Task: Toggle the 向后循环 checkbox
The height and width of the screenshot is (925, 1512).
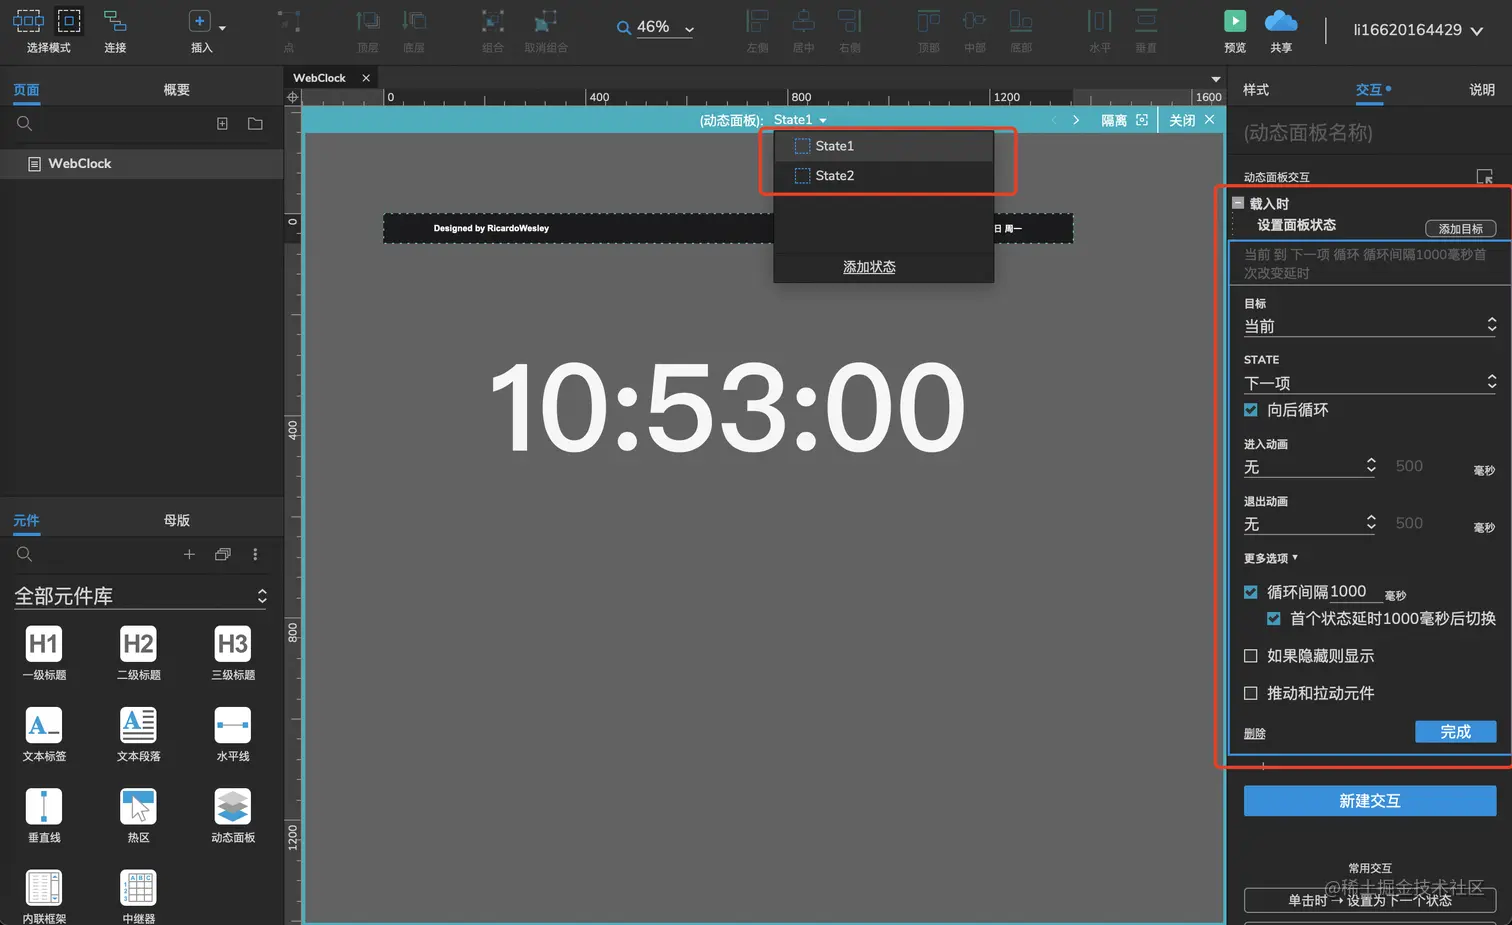Action: click(x=1250, y=410)
